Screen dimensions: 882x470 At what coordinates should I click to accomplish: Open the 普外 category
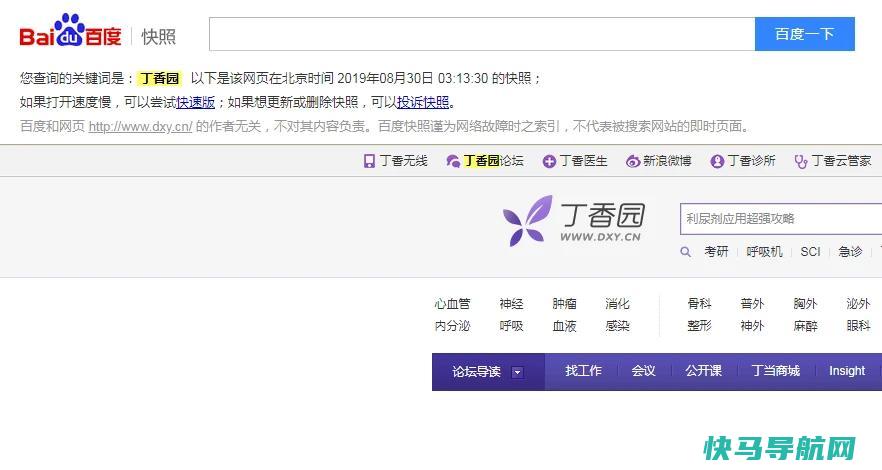click(752, 304)
